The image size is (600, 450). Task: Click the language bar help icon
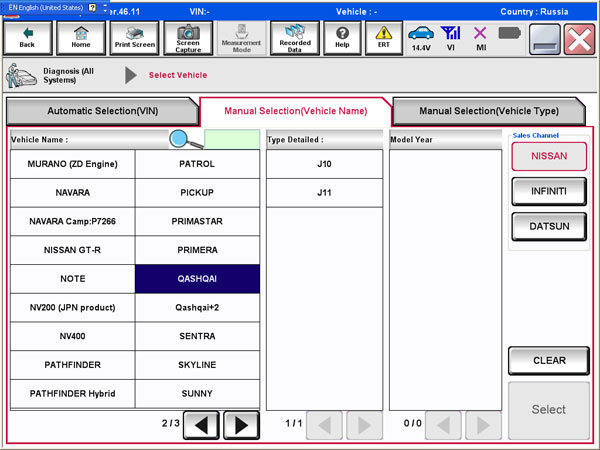pyautogui.click(x=93, y=7)
